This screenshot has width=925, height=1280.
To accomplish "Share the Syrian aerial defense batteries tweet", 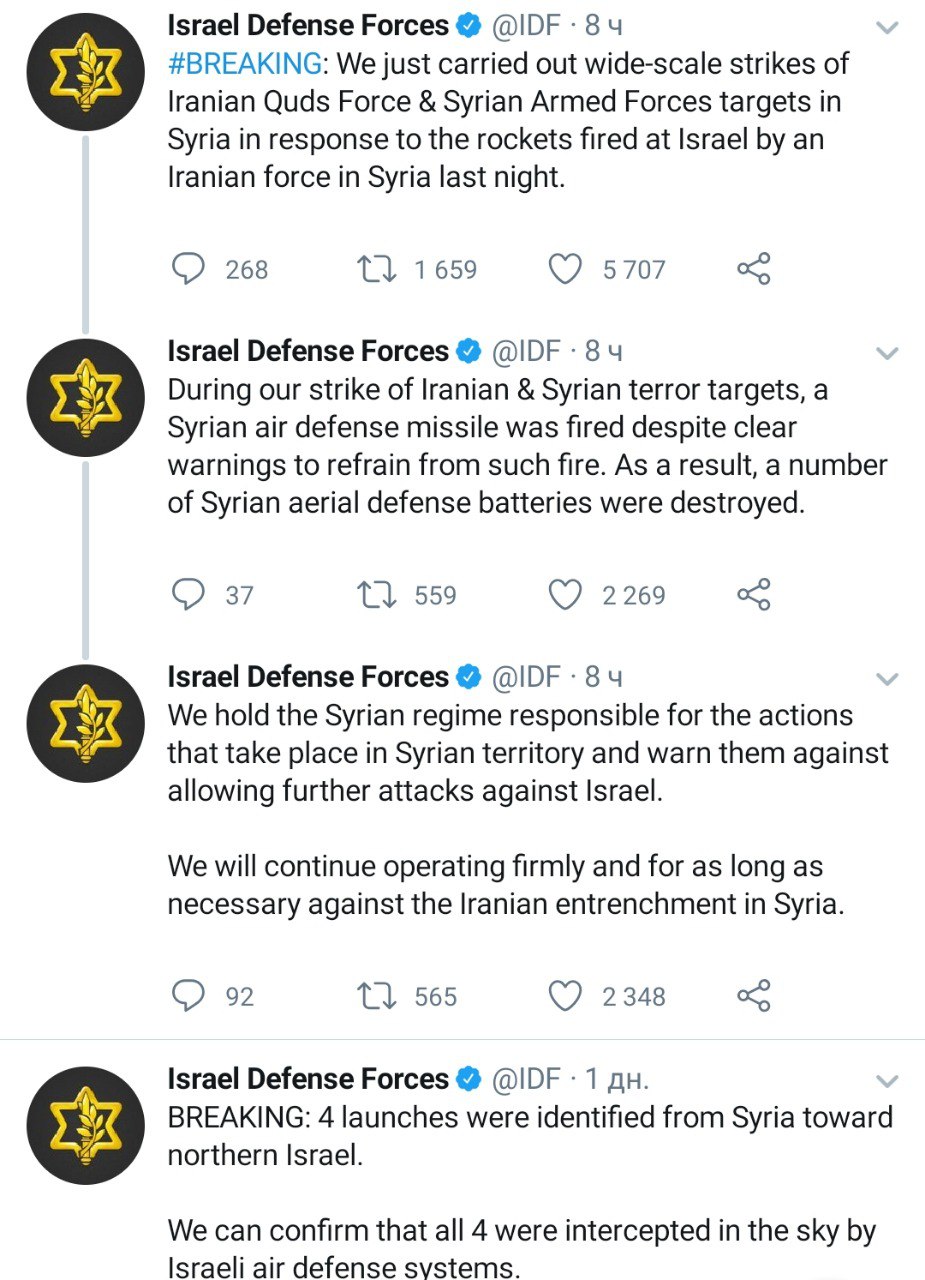I will (754, 595).
